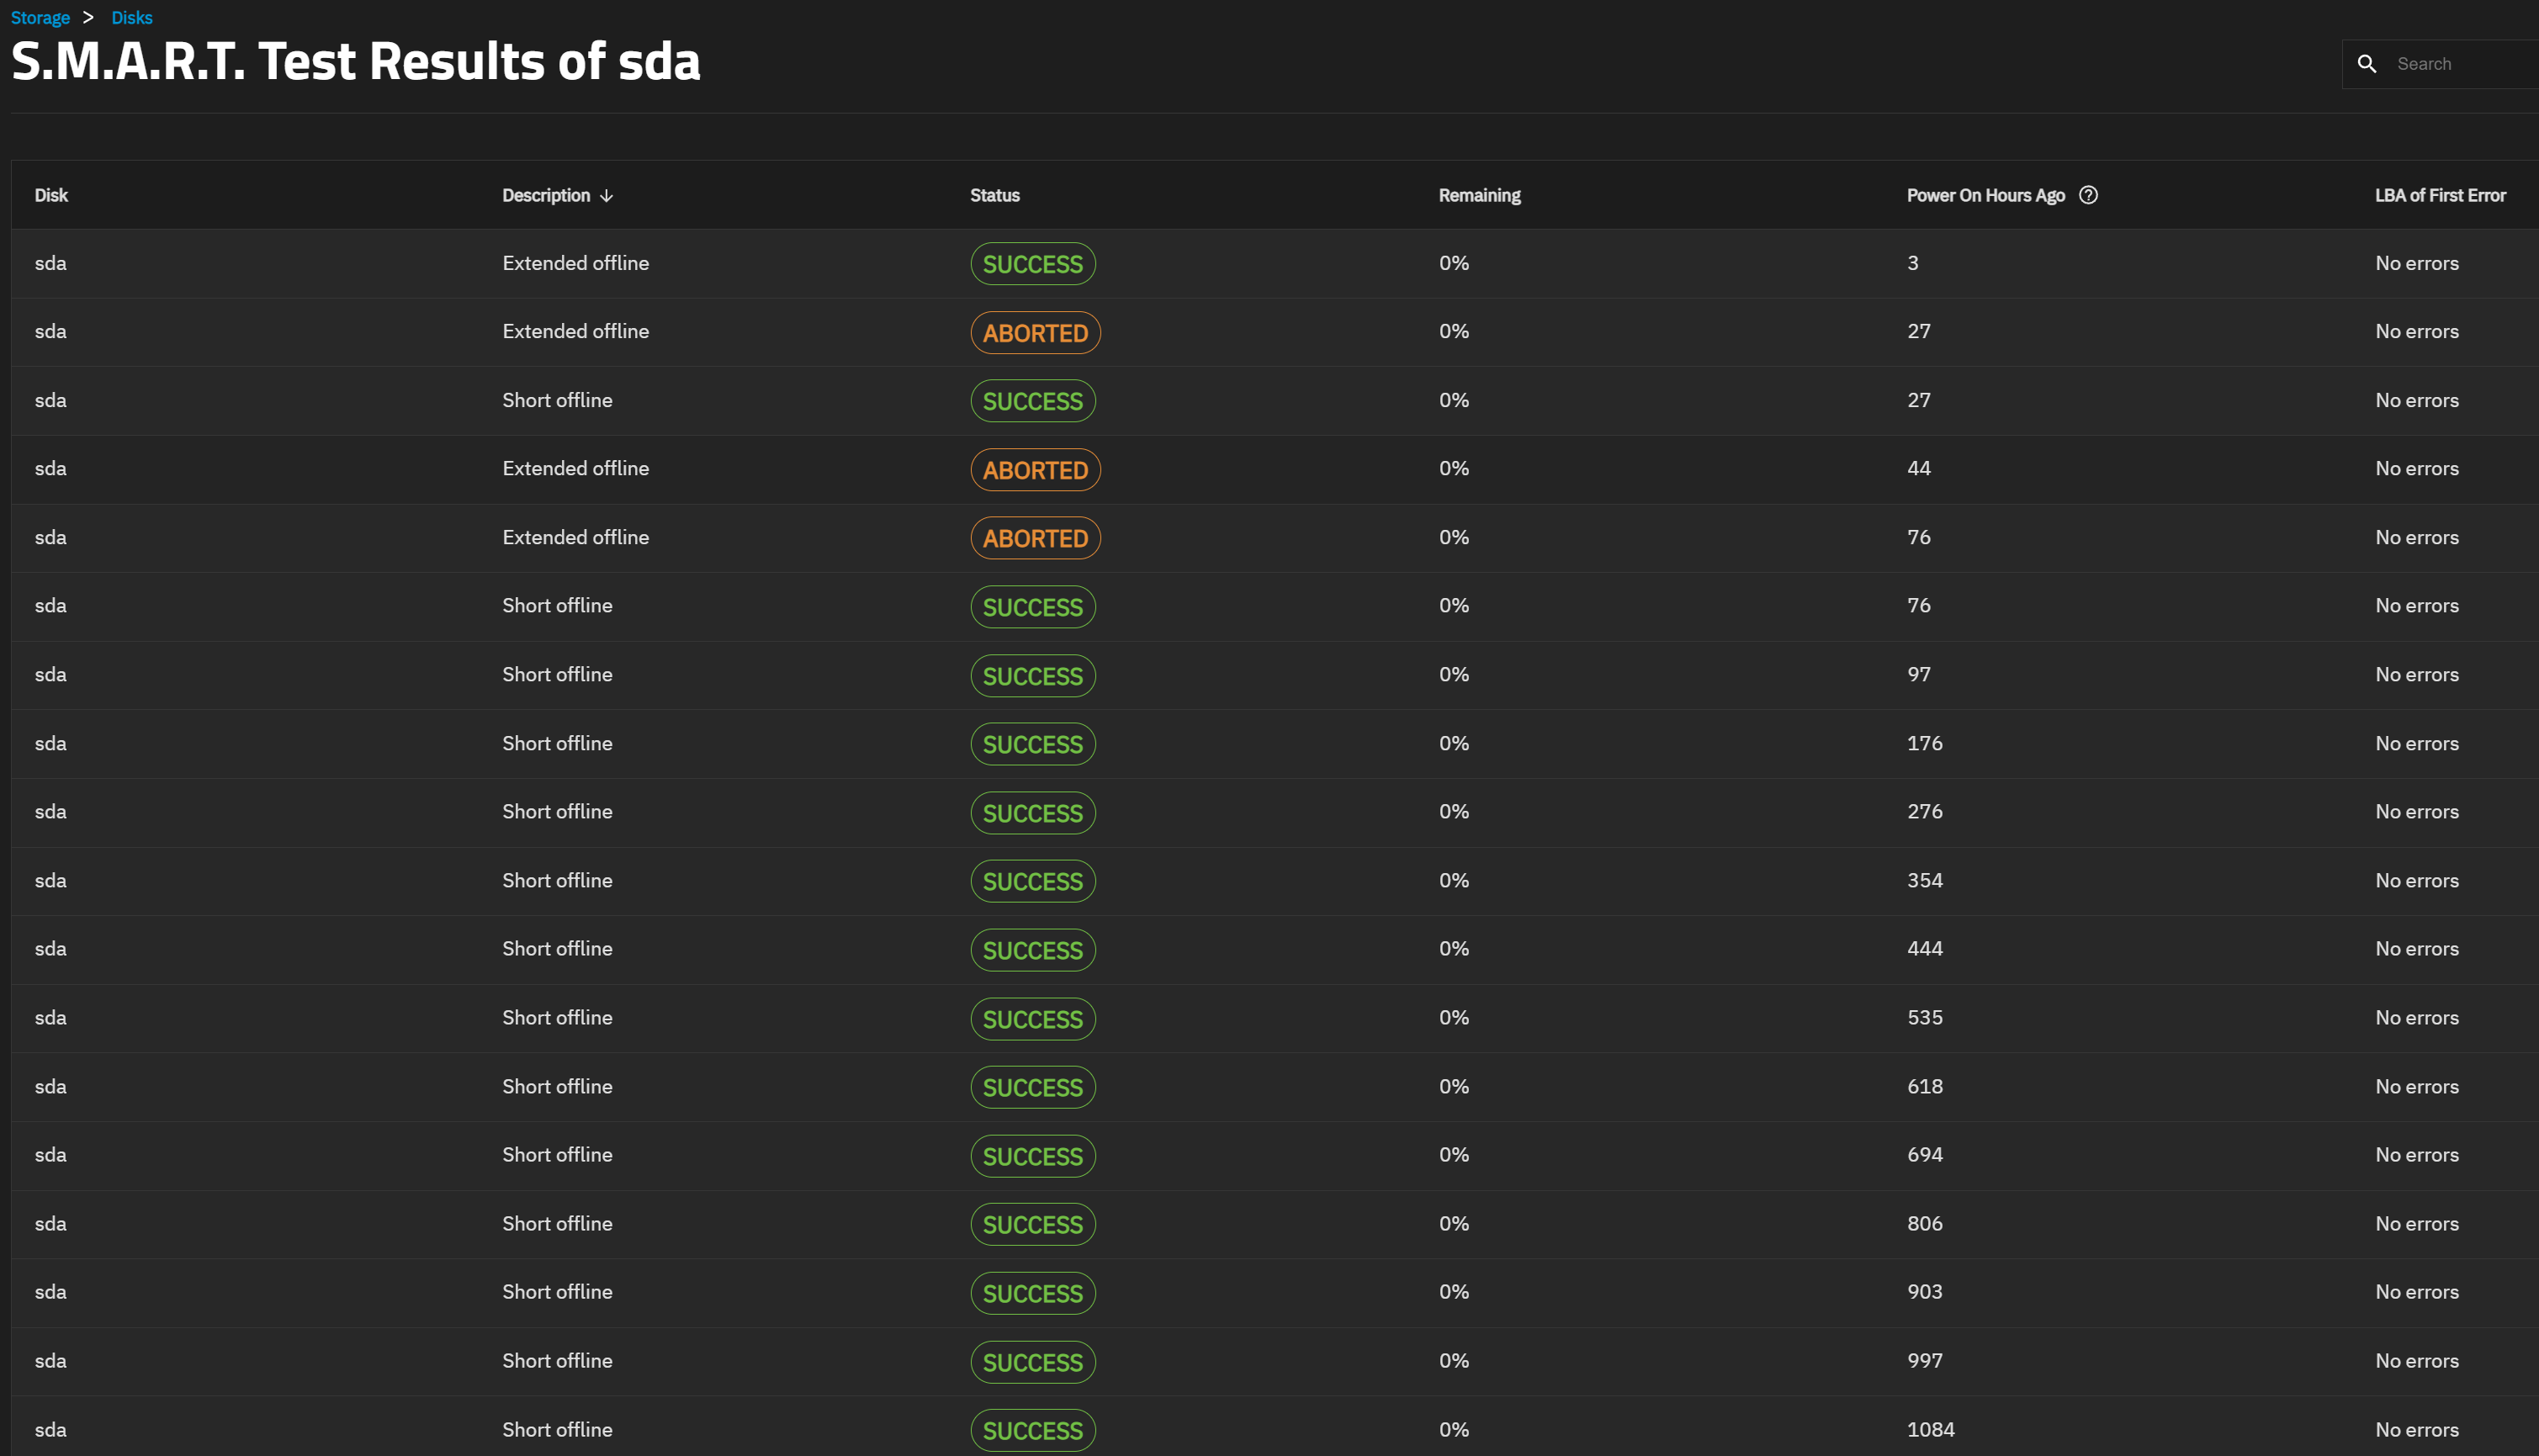Viewport: 2539px width, 1456px height.
Task: Select the power on hours value 997
Action: 1924,1360
